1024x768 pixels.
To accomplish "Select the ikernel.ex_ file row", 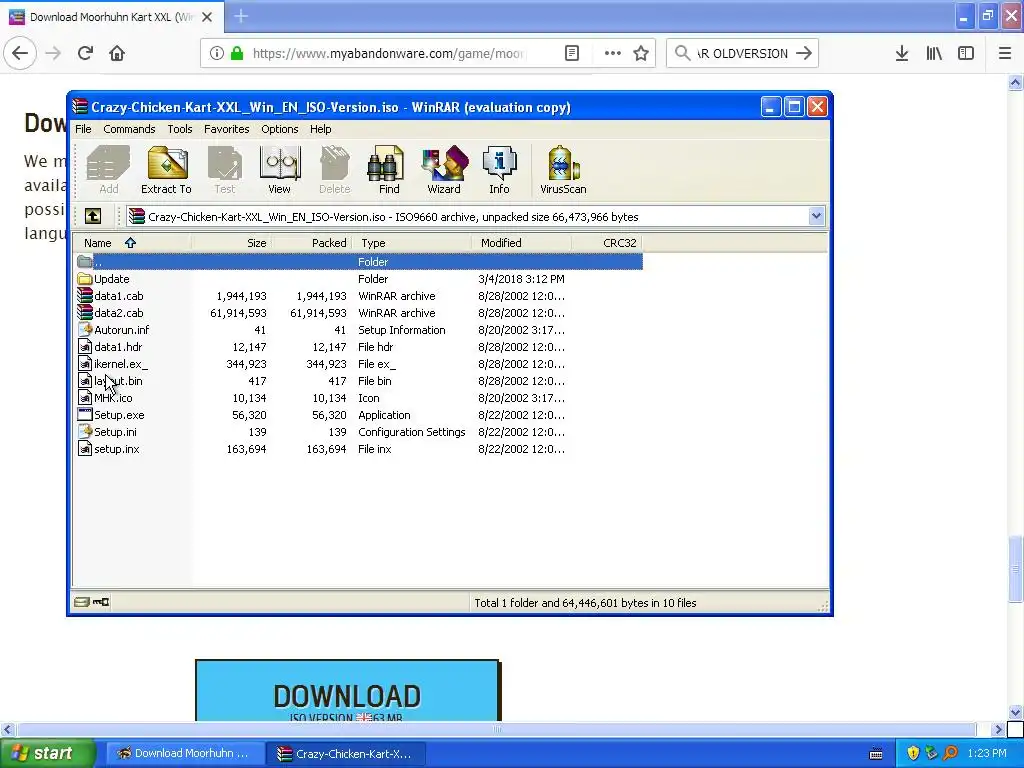I will point(358,364).
